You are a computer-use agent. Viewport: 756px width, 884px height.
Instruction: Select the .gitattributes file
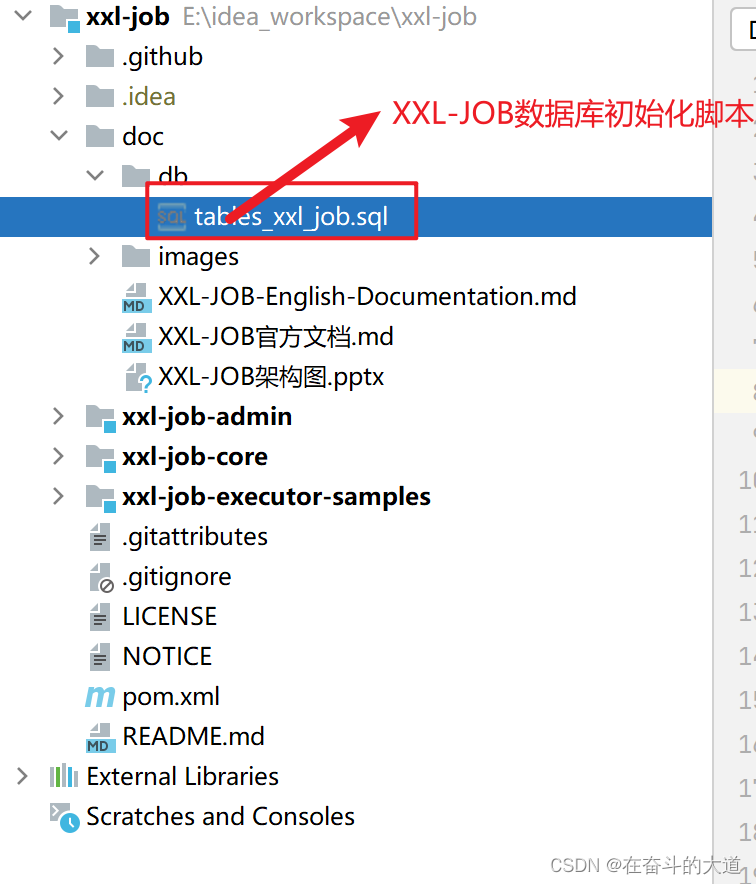(195, 538)
